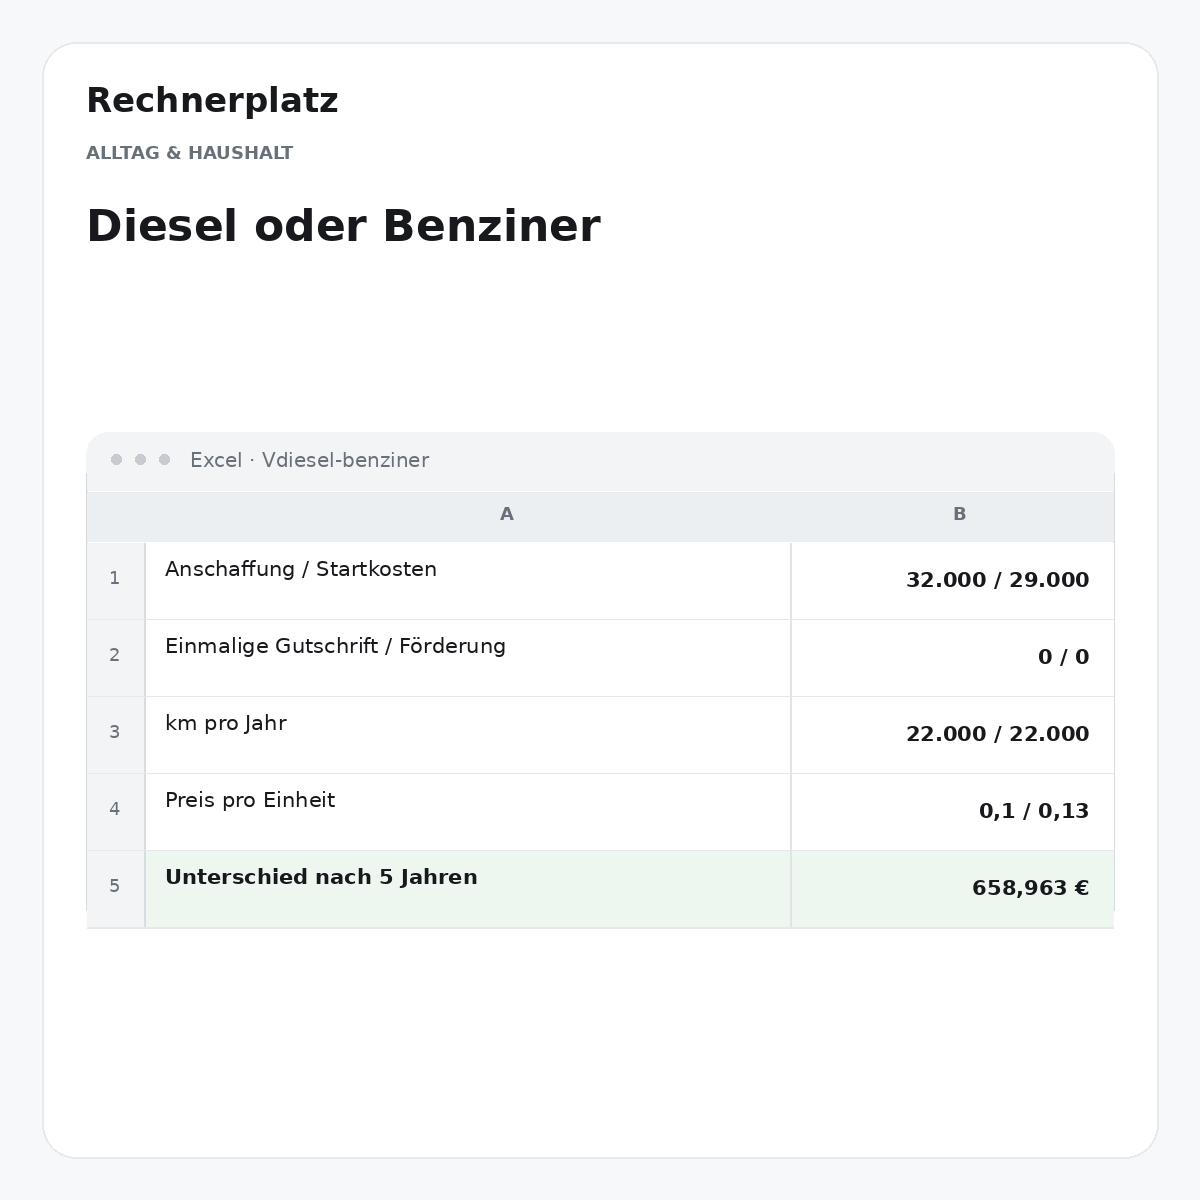
Task: Click cell Anschaffung / Startkosten
Action: click(468, 580)
